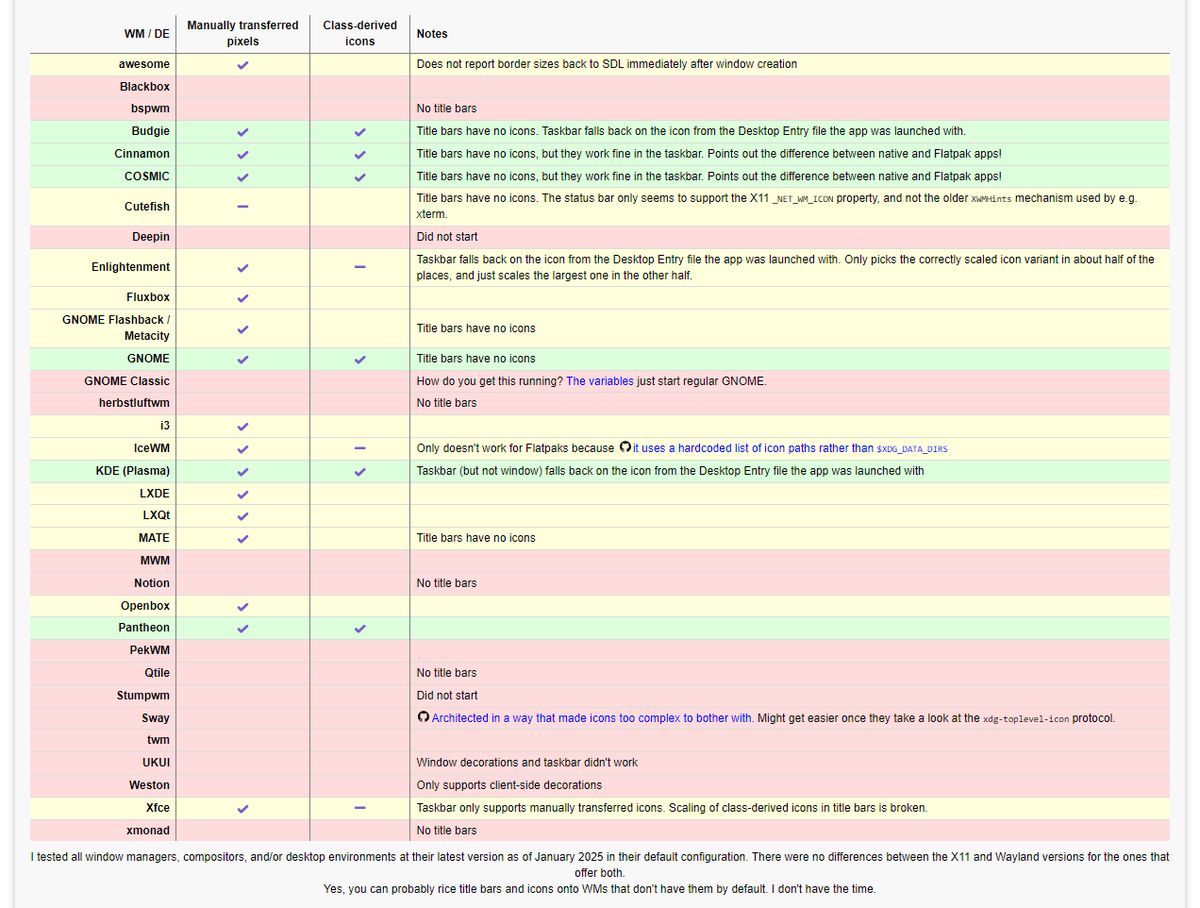
Task: Click the dash mark in the Cutefish row
Action: click(x=243, y=206)
